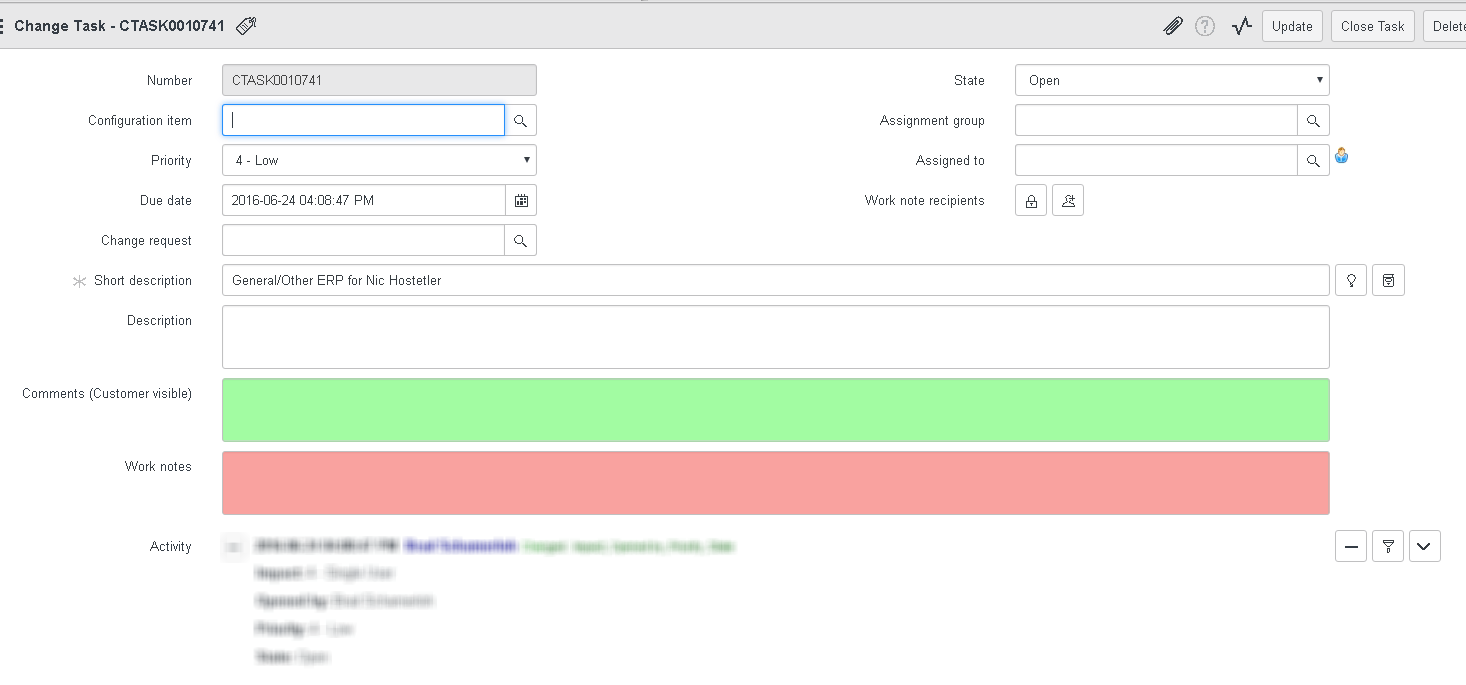Click inside the Description text area
This screenshot has width=1466, height=685.
tap(776, 337)
